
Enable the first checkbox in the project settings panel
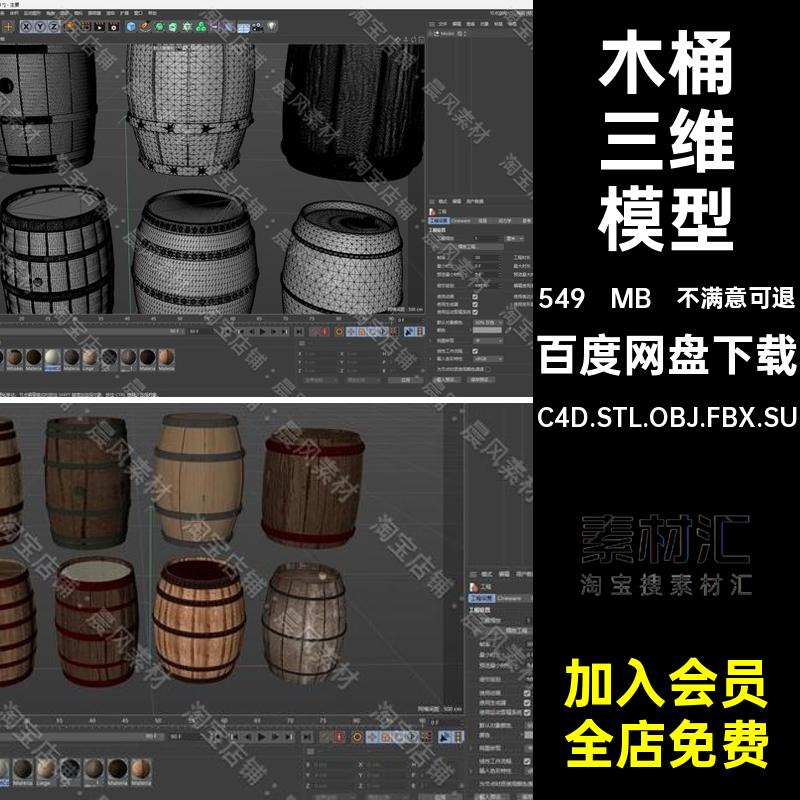tap(474, 295)
